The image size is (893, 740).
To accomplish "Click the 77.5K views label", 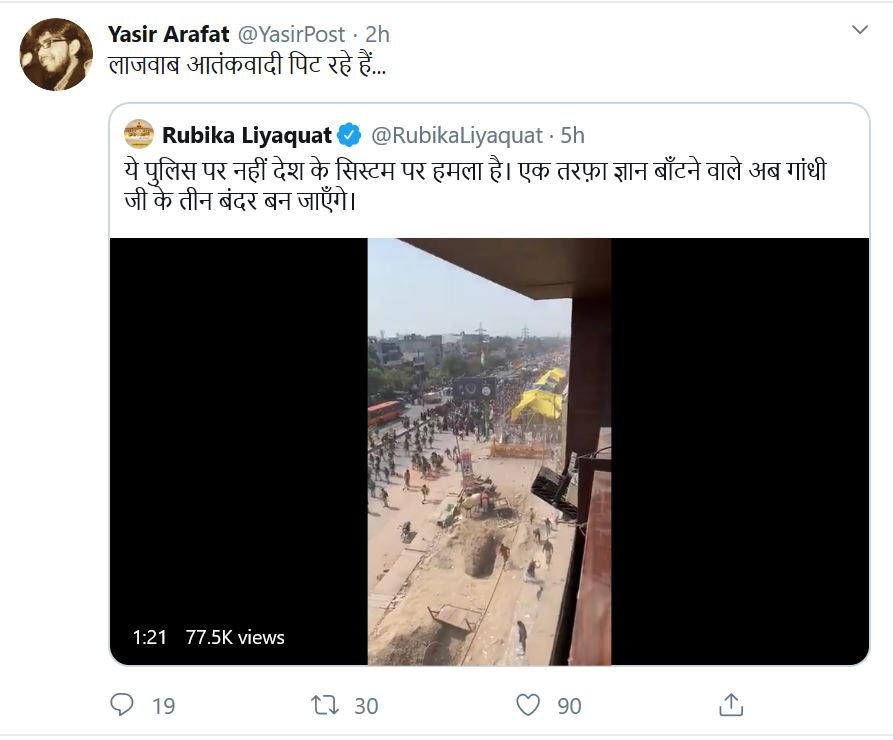I will coord(235,637).
